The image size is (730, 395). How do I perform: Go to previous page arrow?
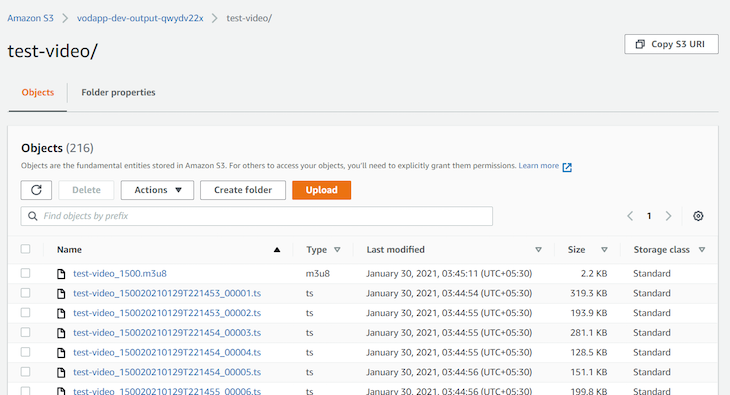[x=630, y=216]
